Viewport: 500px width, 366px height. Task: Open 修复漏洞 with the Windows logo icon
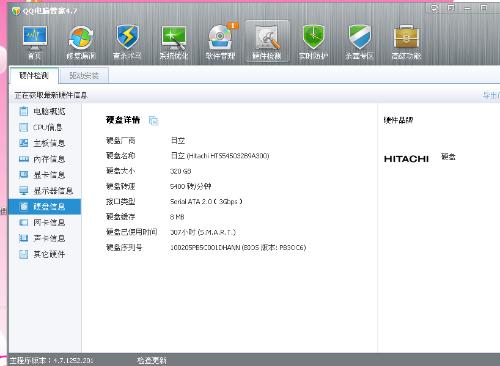coord(81,41)
